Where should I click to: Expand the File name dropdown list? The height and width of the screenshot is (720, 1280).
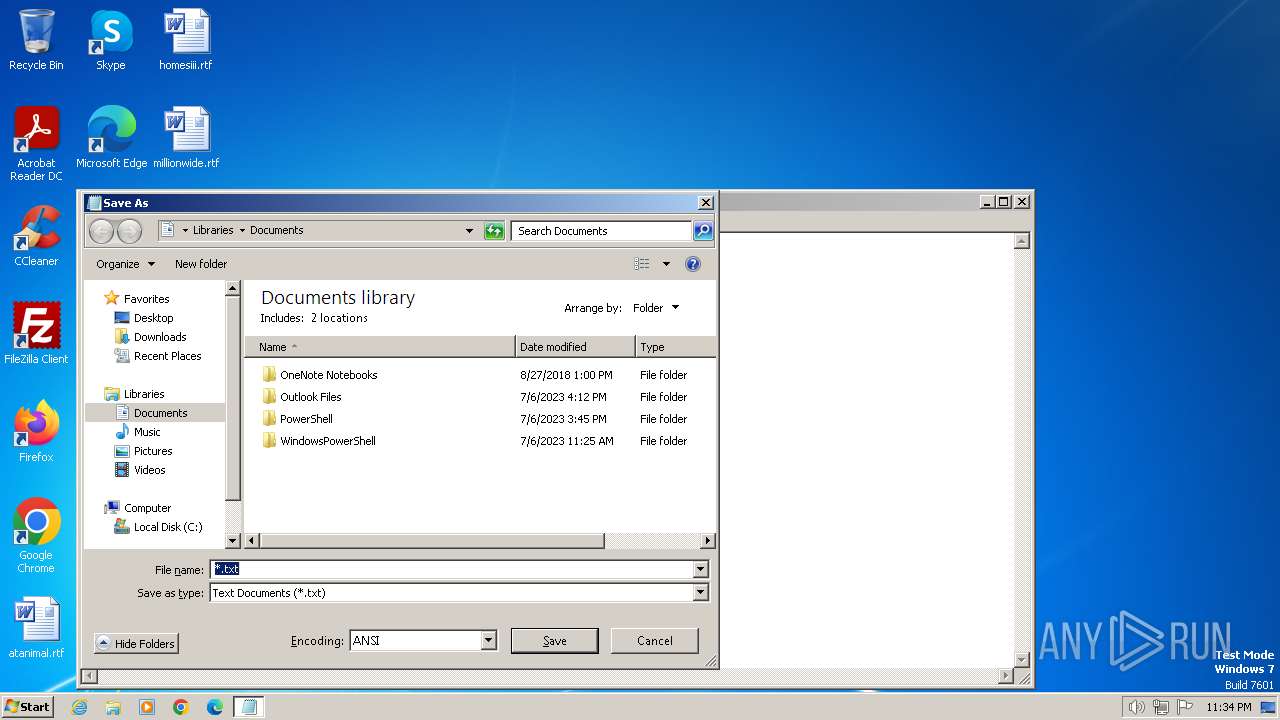(700, 570)
